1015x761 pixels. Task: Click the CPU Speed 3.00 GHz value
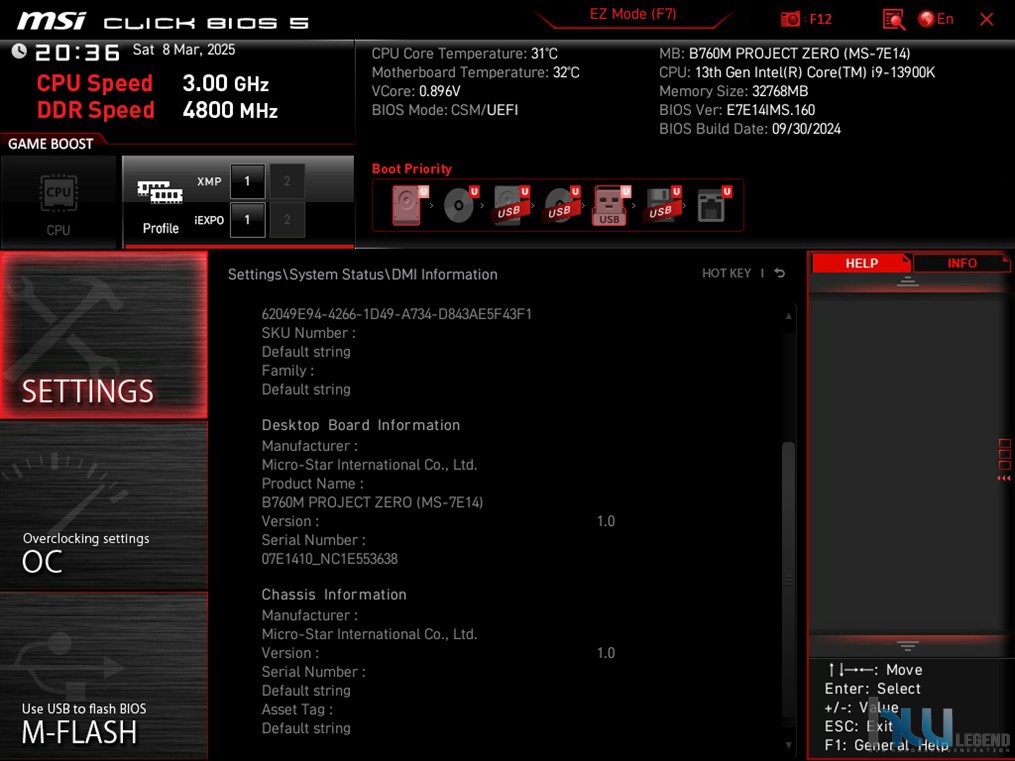pyautogui.click(x=225, y=83)
